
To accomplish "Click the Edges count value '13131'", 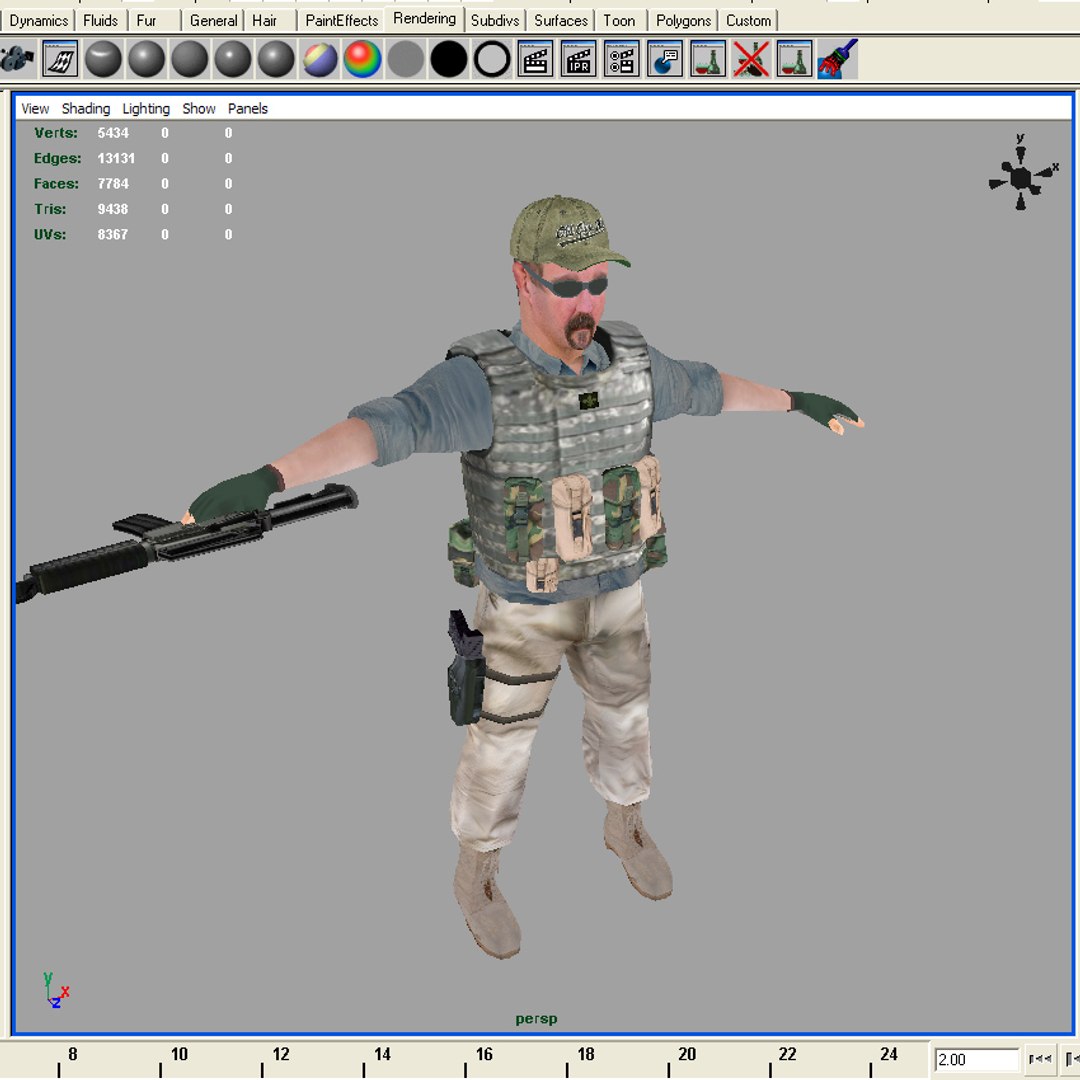I will 116,158.
